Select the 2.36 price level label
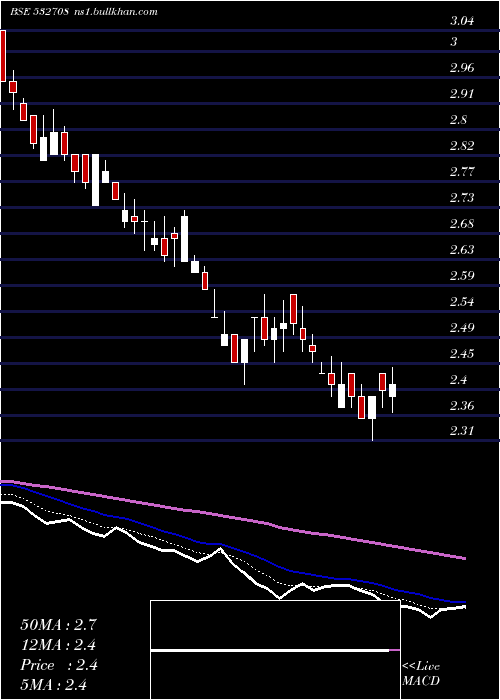The width and height of the screenshot is (500, 700). (x=462, y=405)
